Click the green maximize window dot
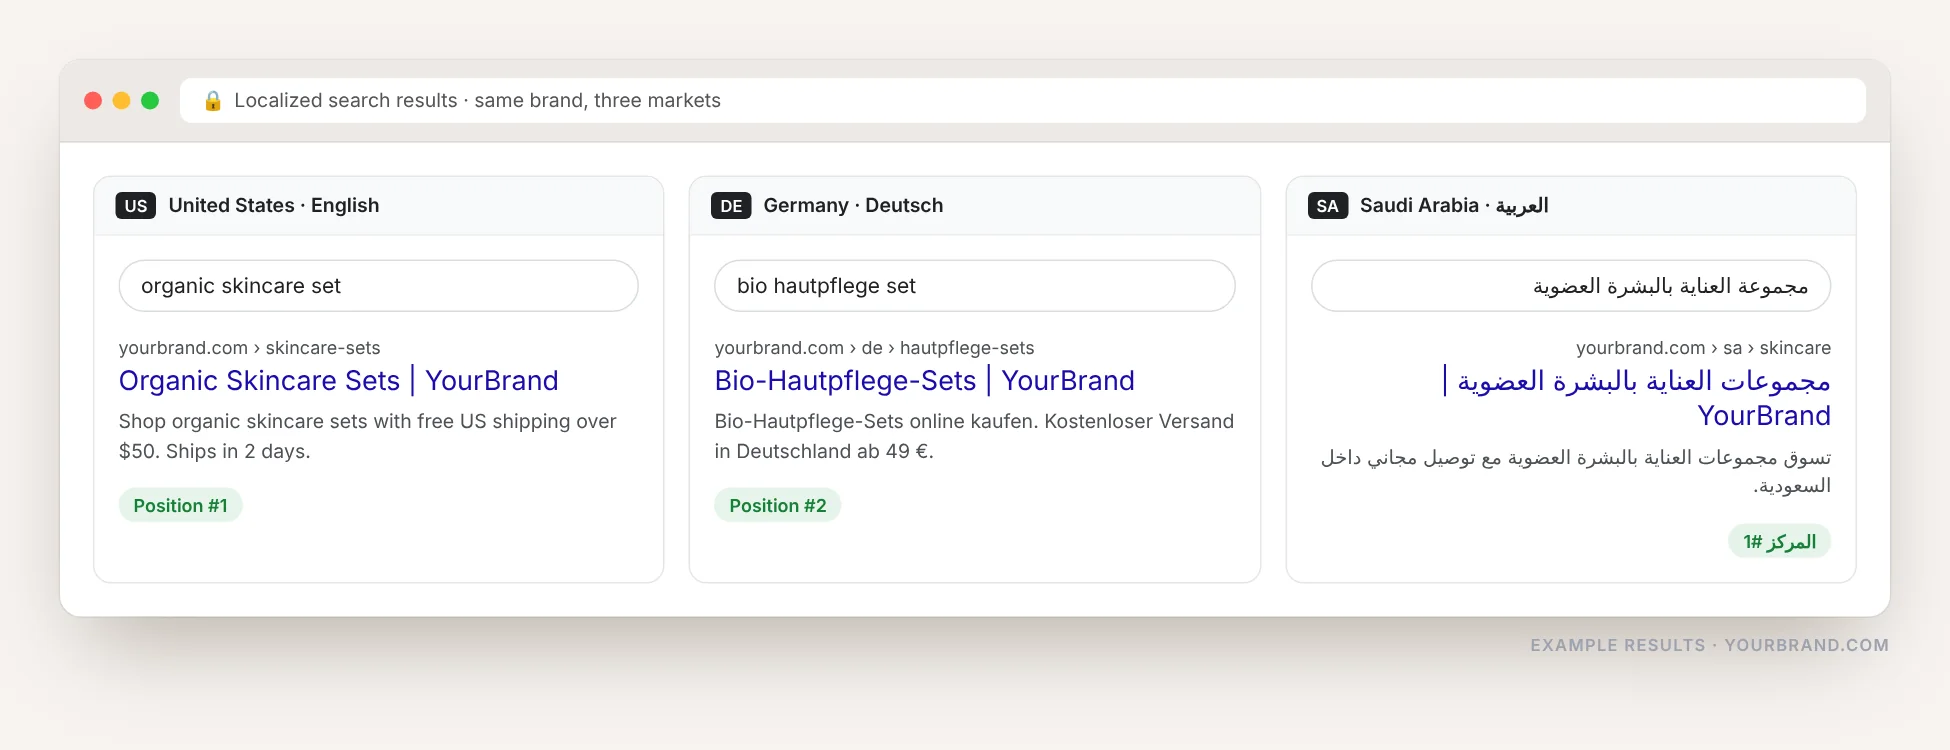The width and height of the screenshot is (1950, 750). 150,100
